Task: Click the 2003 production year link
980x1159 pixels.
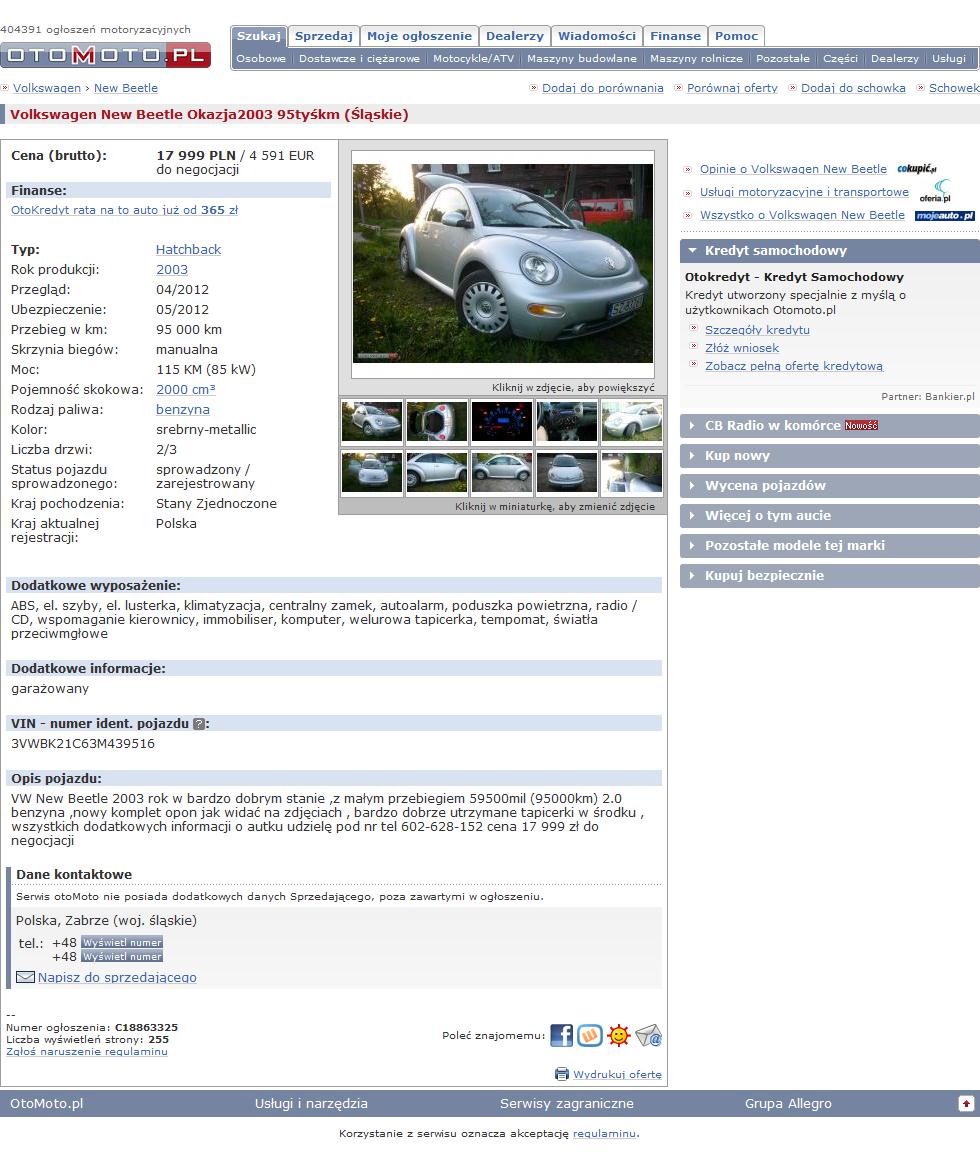Action: [172, 270]
